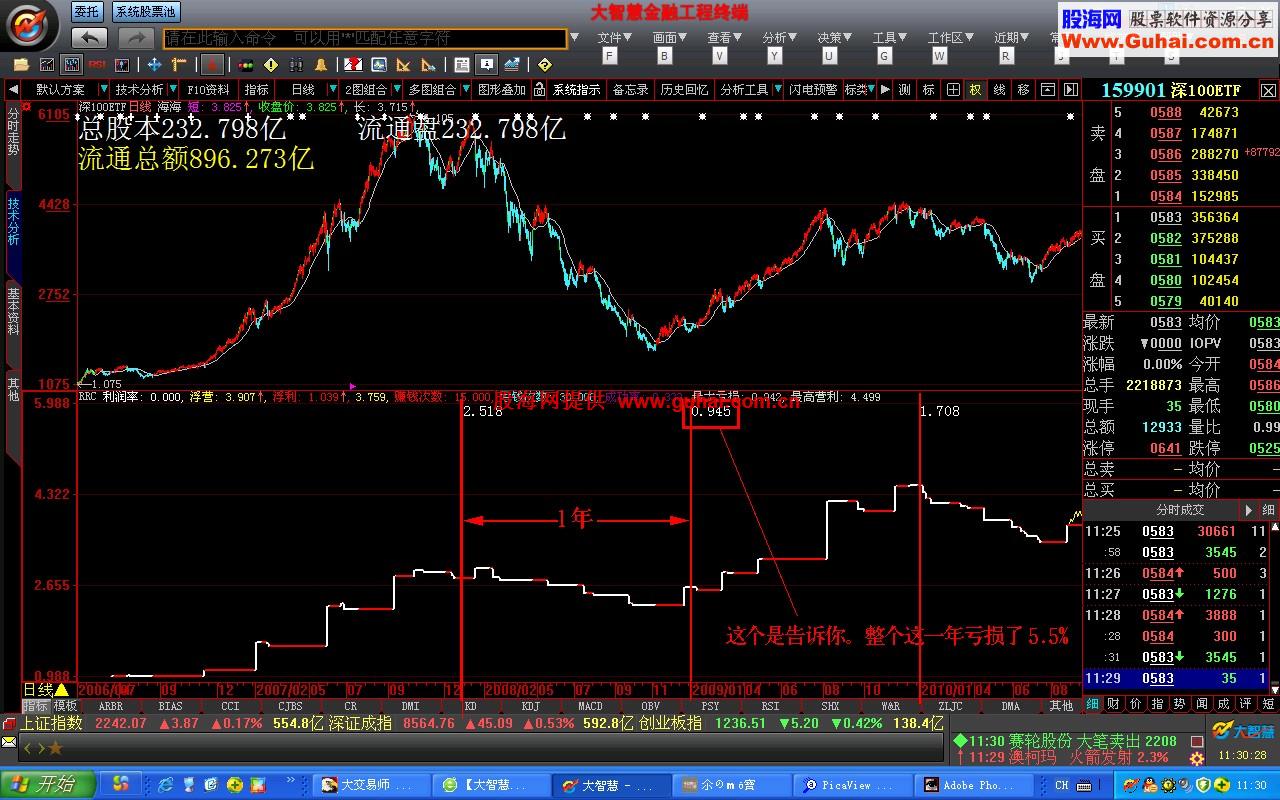Click the 系统股票池 button
1280x800 pixels.
145,12
